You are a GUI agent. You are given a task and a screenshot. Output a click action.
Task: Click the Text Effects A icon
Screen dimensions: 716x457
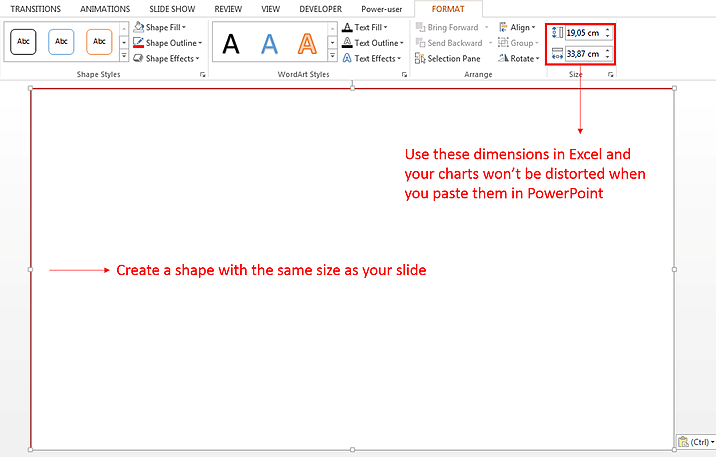tap(347, 58)
